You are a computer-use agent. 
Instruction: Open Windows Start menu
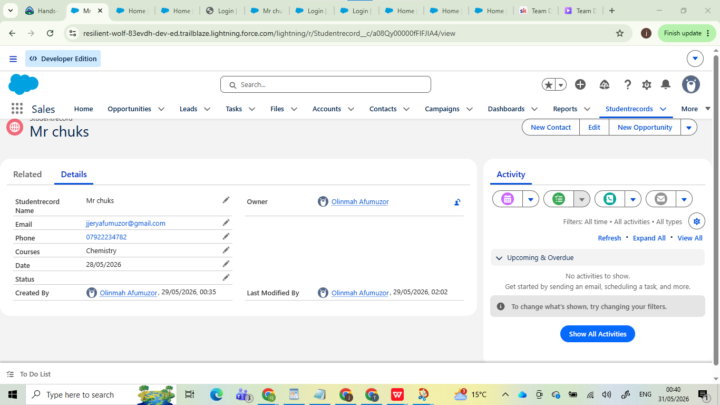(x=12, y=394)
